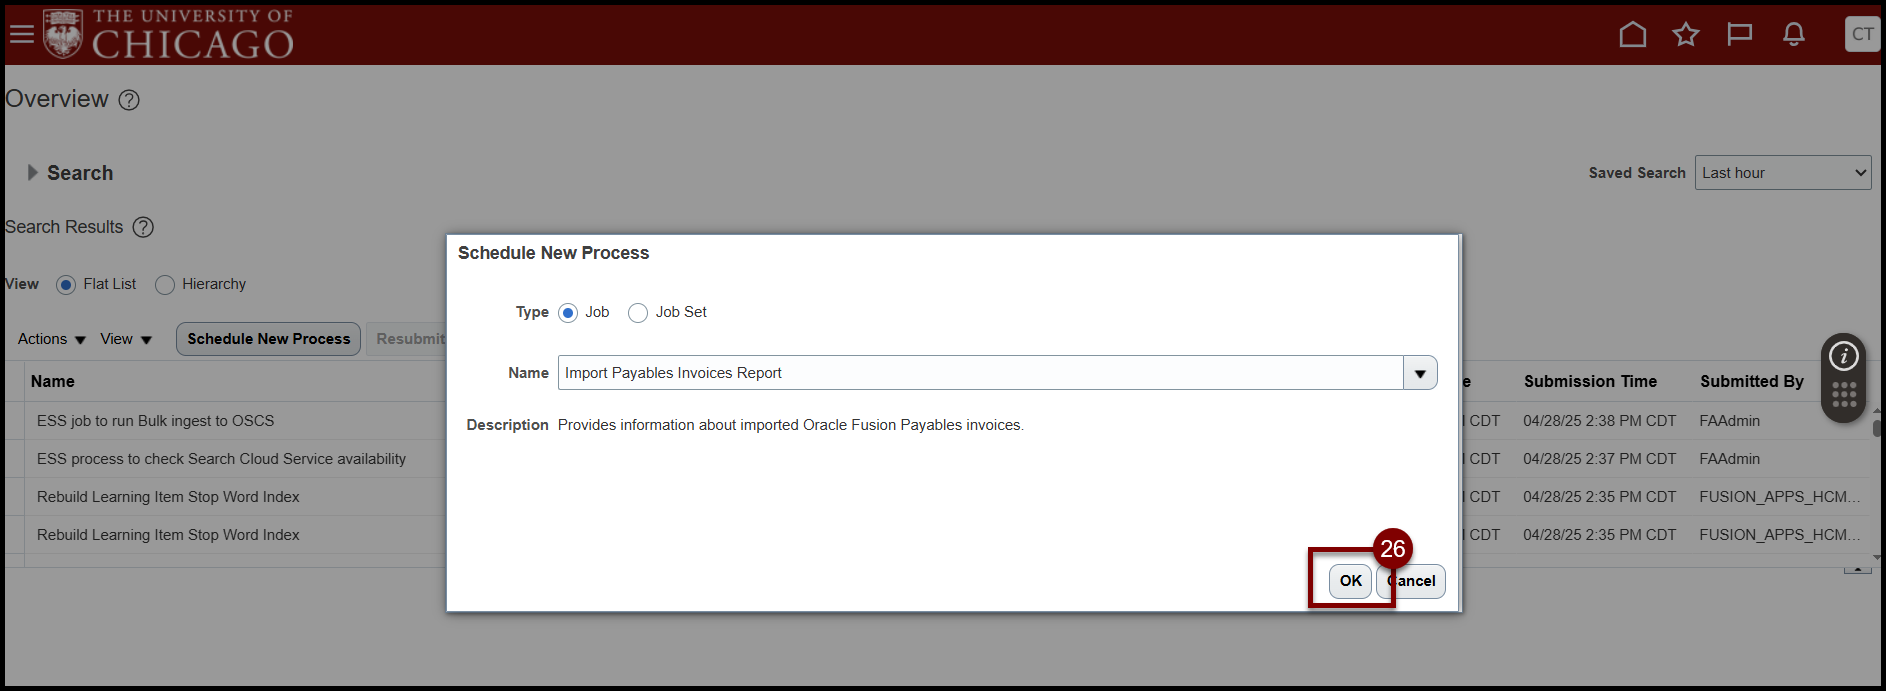Image resolution: width=1886 pixels, height=691 pixels.
Task: Select the Flat List view option
Action: pos(66,285)
